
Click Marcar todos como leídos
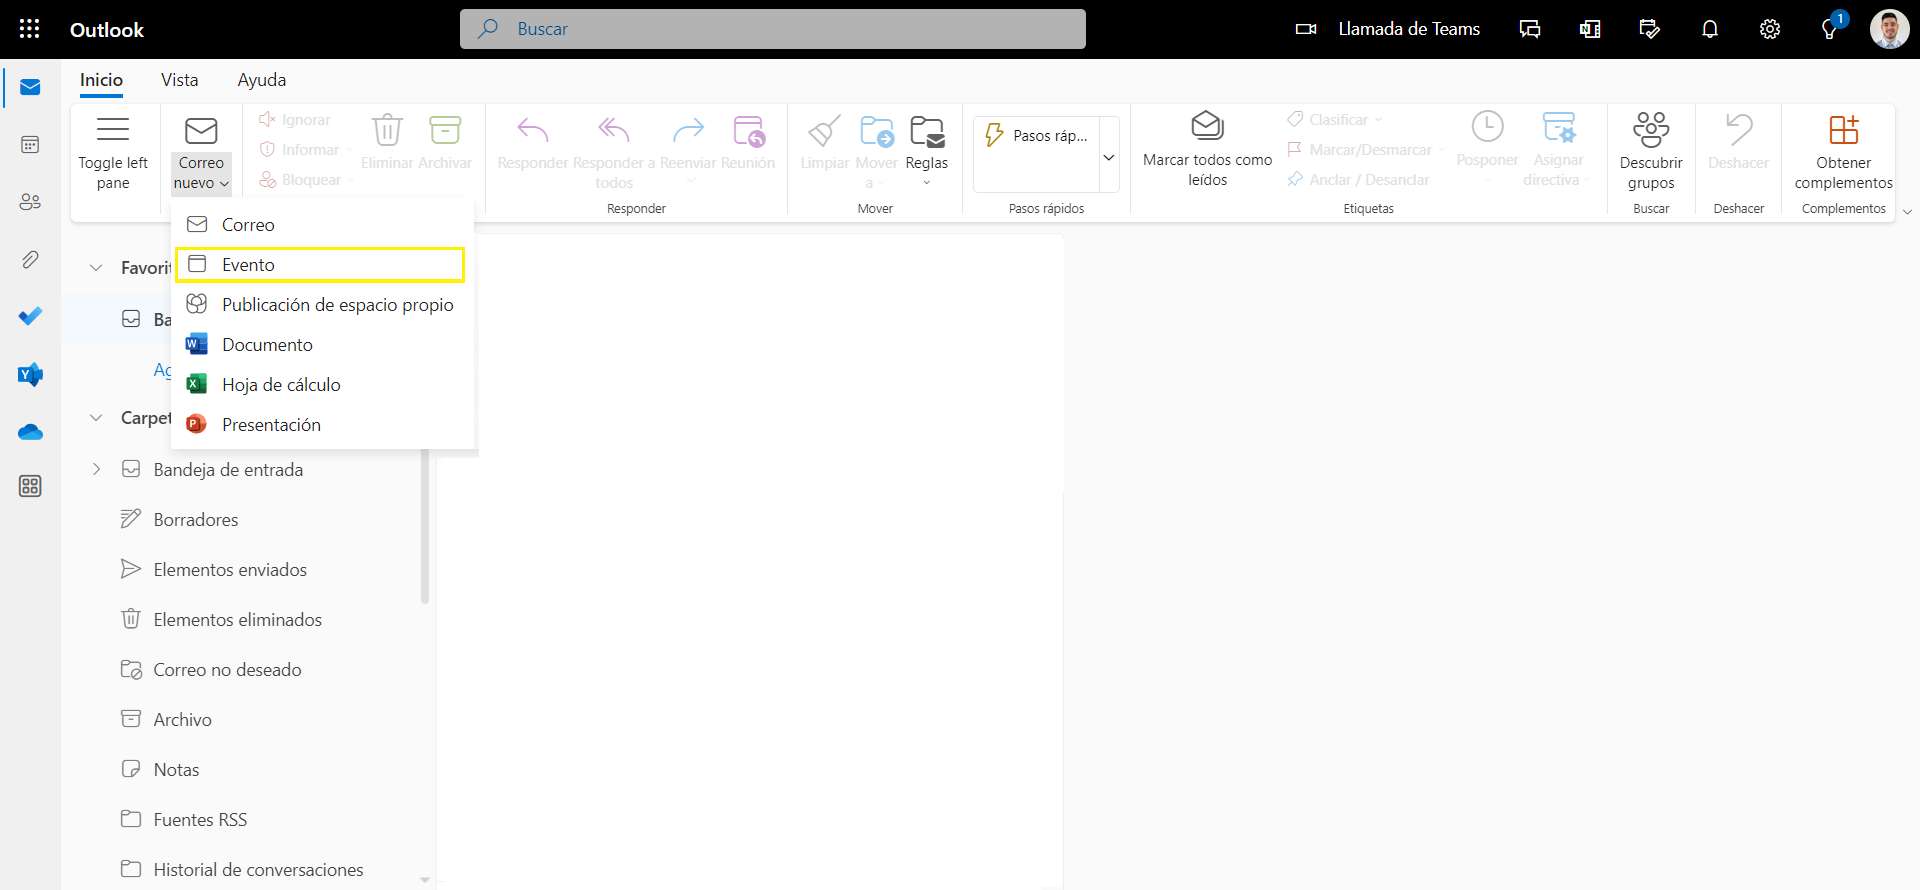(1207, 150)
